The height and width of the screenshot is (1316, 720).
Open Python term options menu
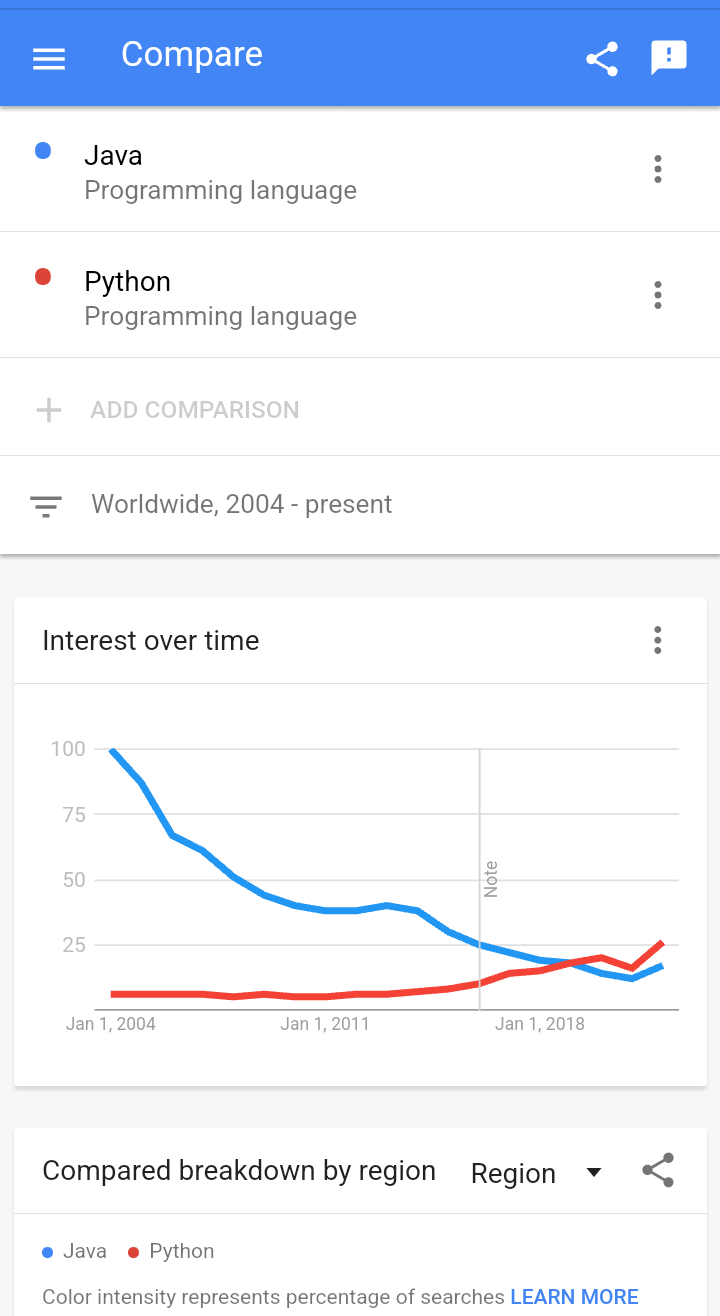click(x=657, y=295)
